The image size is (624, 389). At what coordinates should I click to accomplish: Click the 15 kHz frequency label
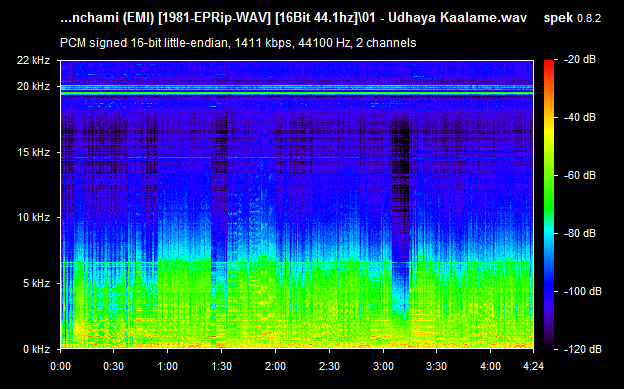33,152
